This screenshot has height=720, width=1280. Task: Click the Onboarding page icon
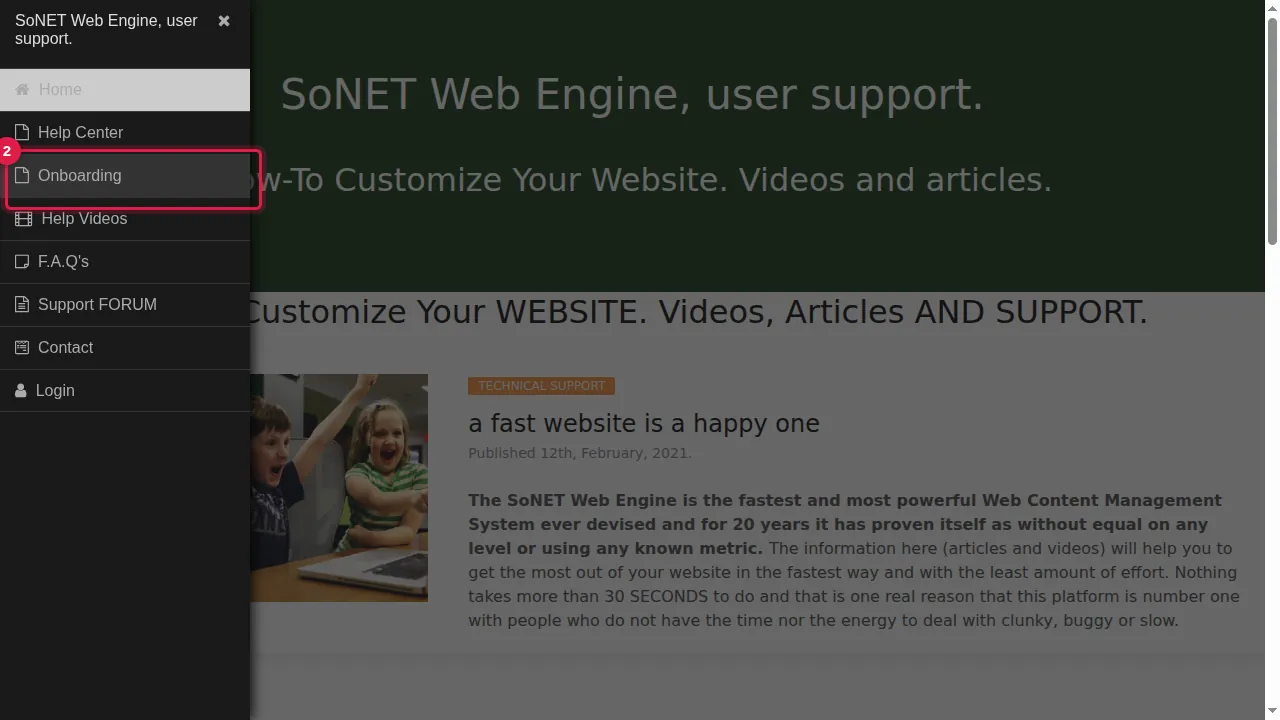[x=22, y=175]
